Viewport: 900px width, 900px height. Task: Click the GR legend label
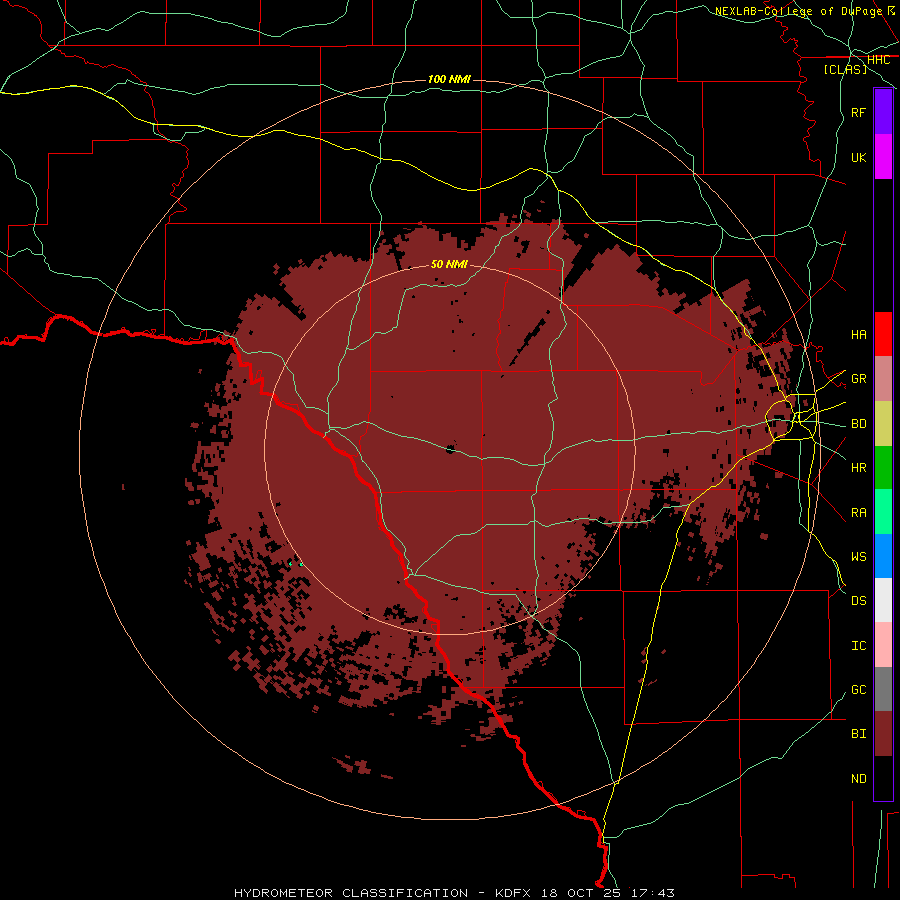coord(858,379)
